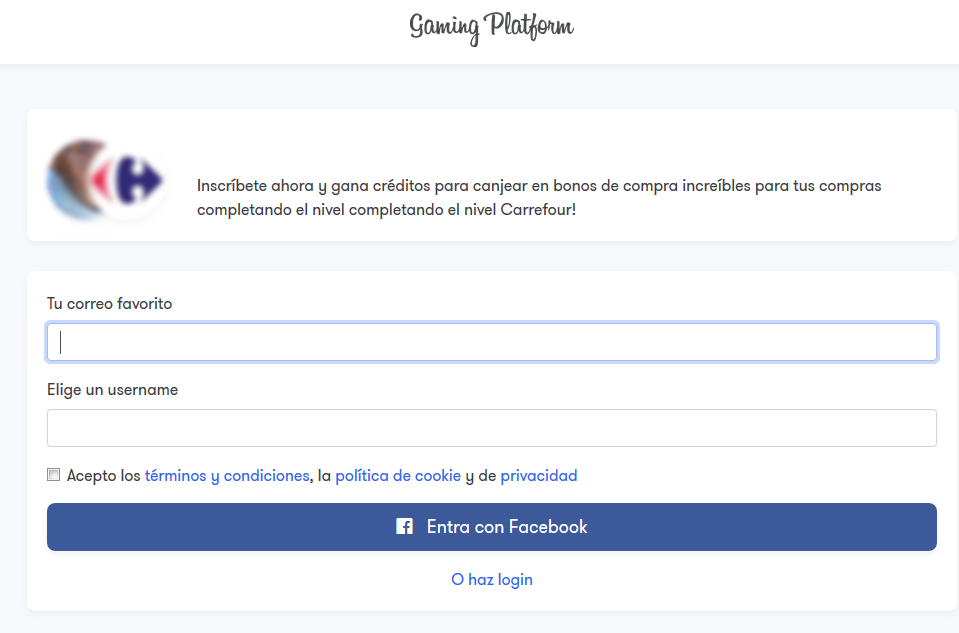The height and width of the screenshot is (633, 959).
Task: Focus the 'Tu correo favorito' email field
Action: (491, 342)
